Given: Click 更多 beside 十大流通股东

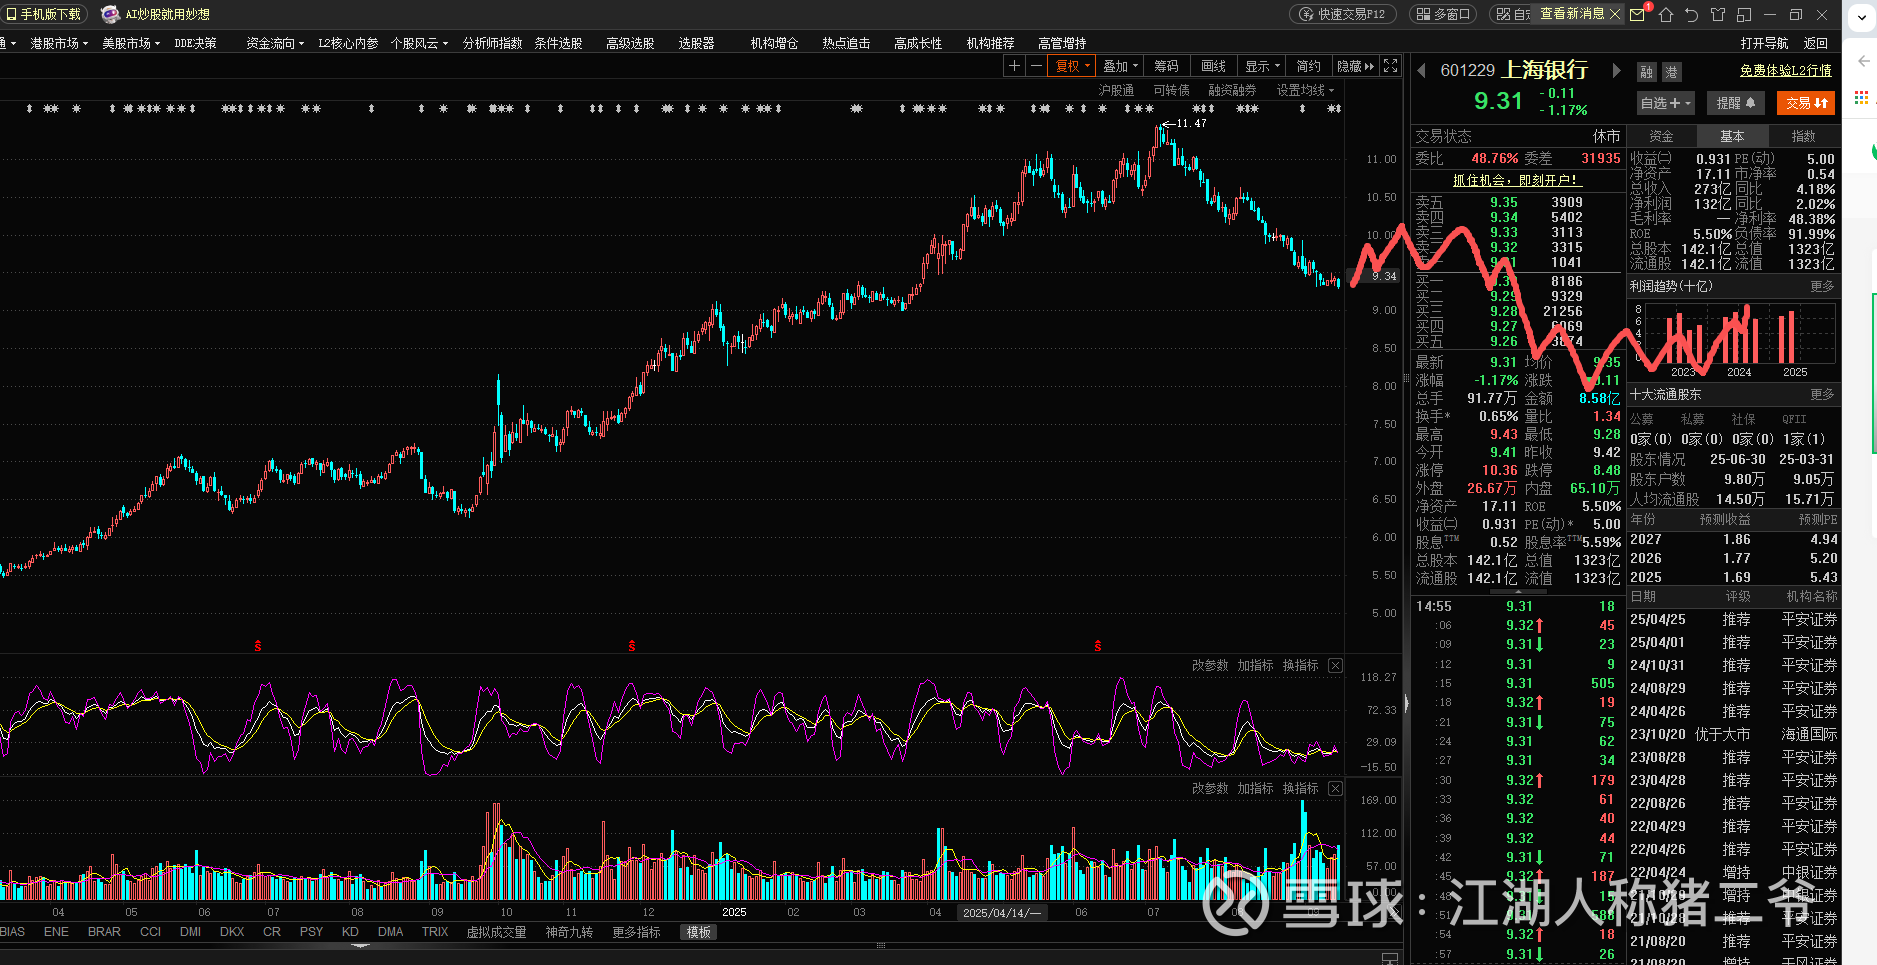Looking at the screenshot, I should tap(1822, 394).
